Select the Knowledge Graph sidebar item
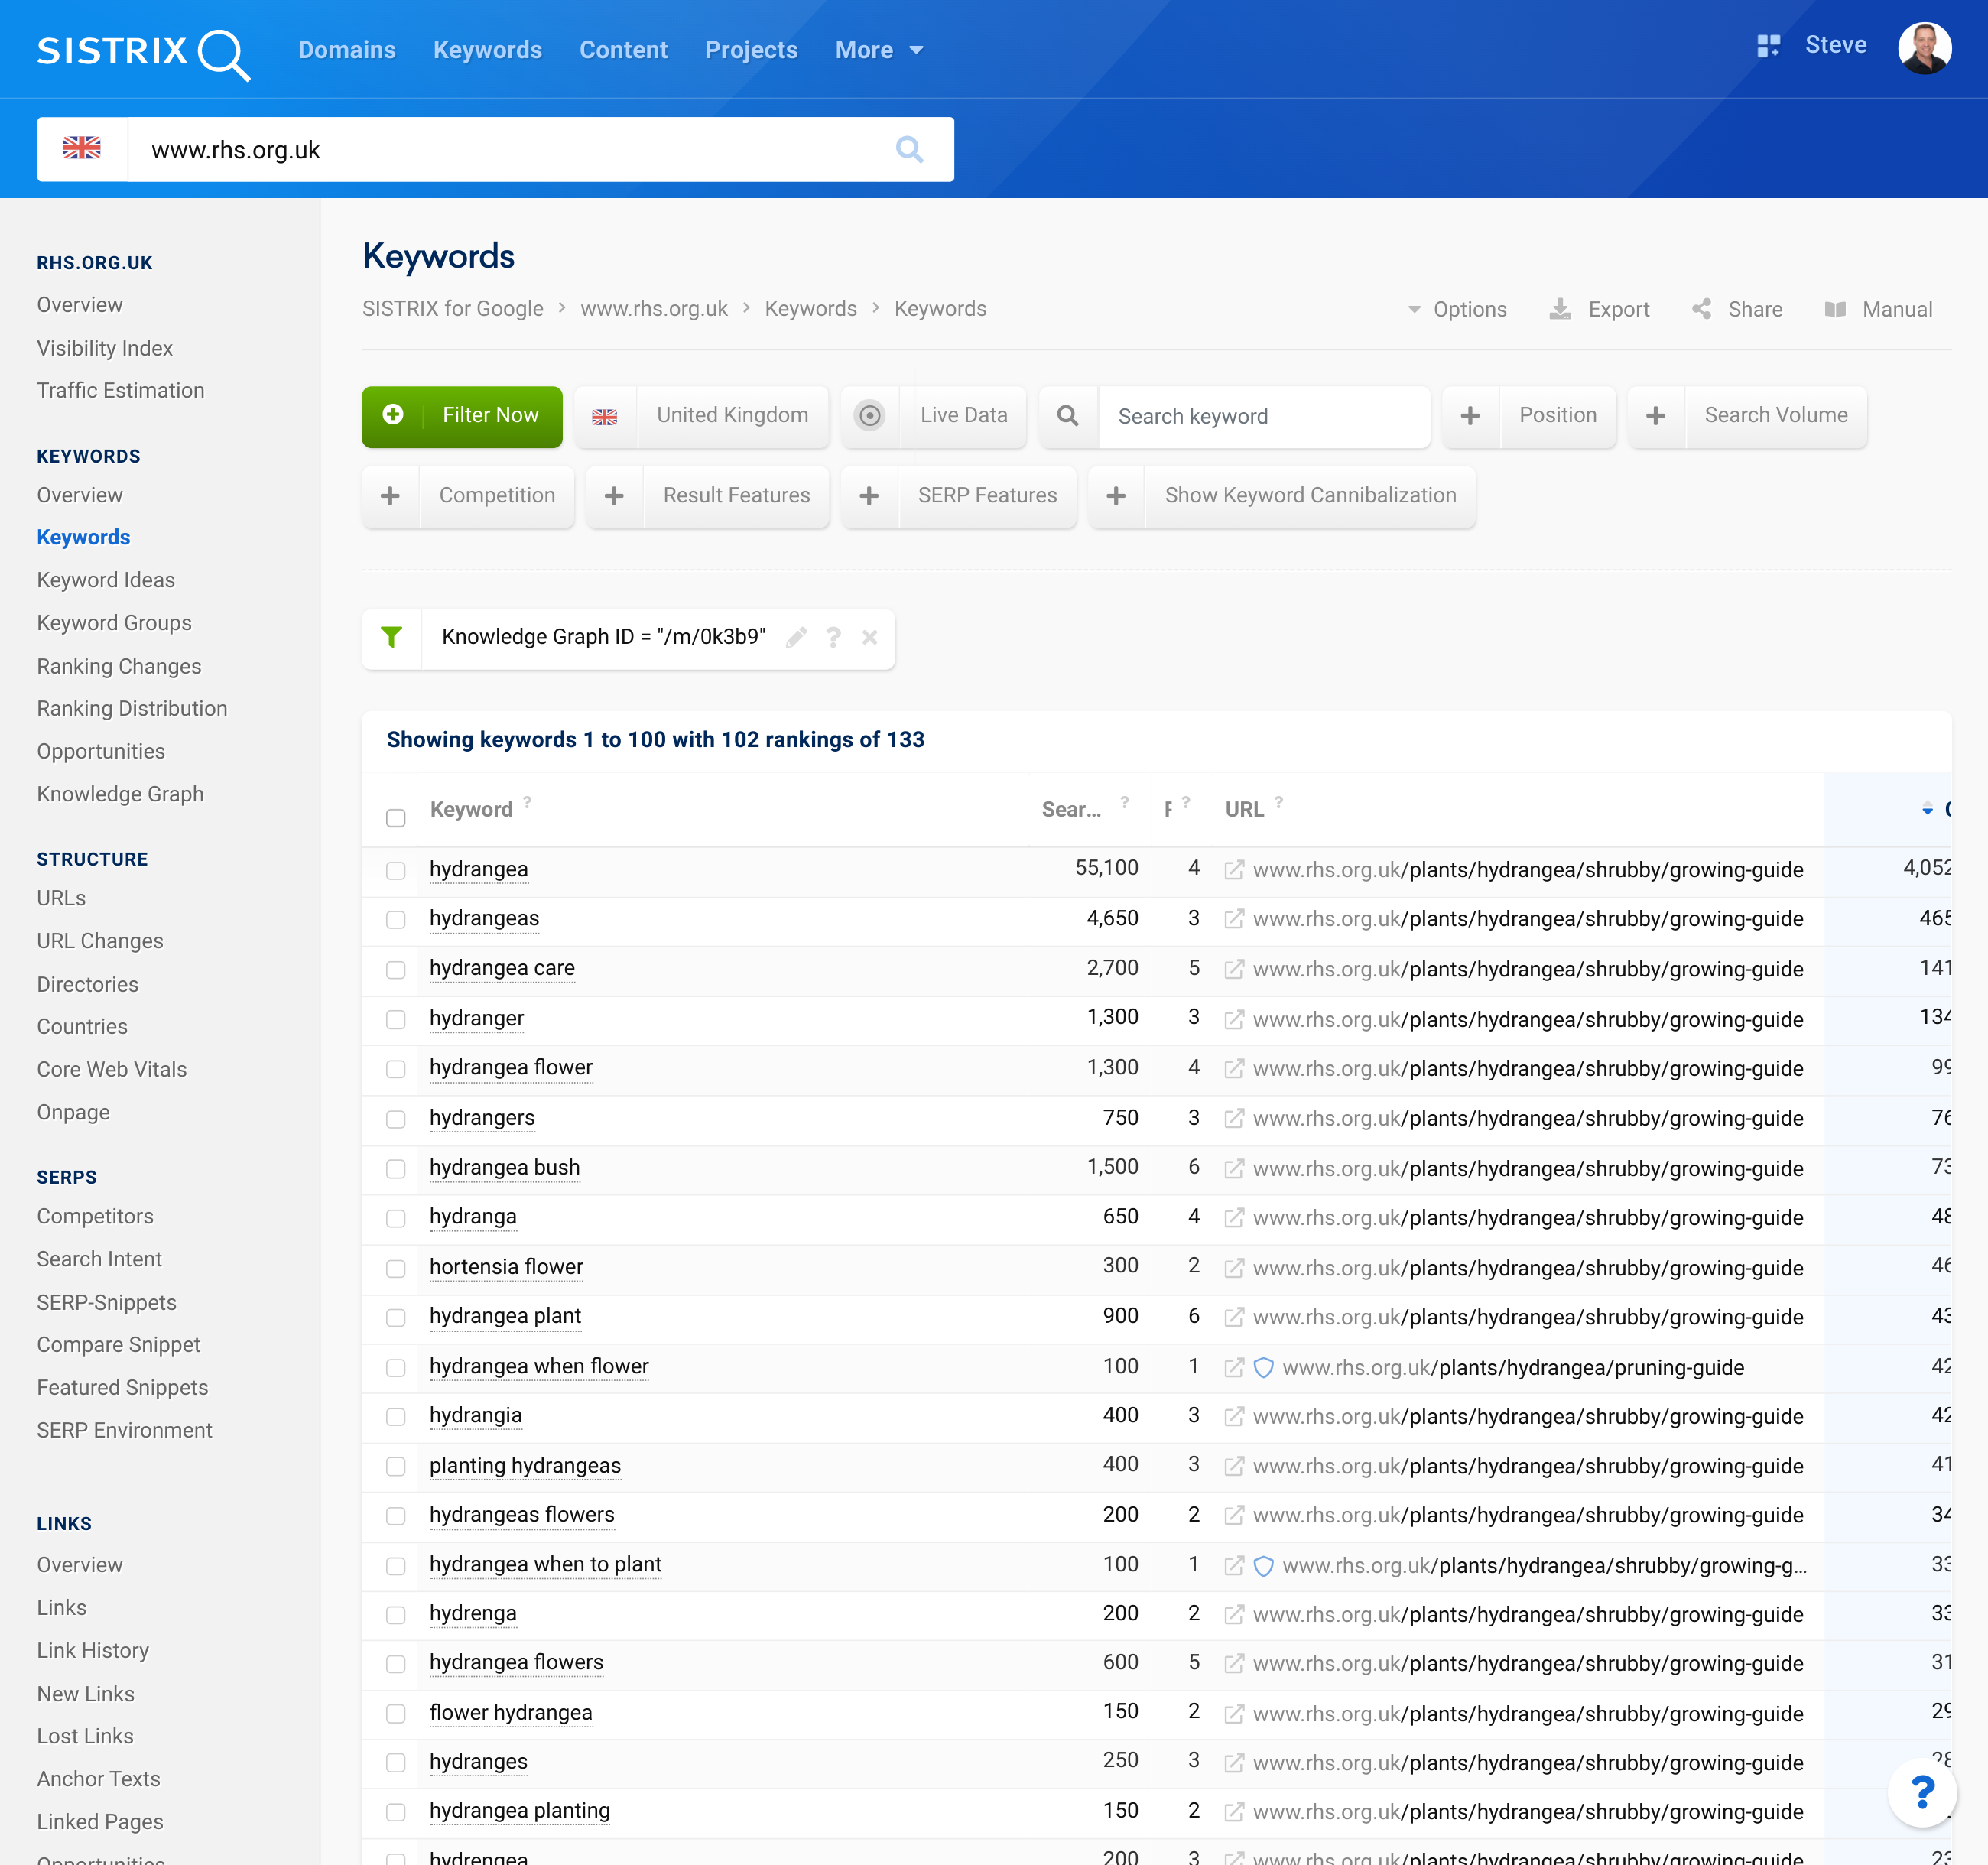The width and height of the screenshot is (1988, 1865). click(119, 792)
